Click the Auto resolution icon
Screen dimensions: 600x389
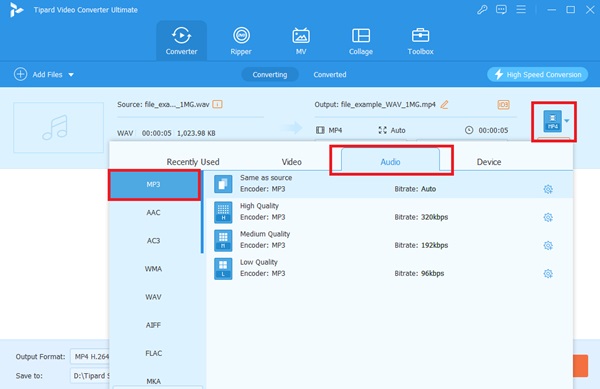click(x=382, y=130)
